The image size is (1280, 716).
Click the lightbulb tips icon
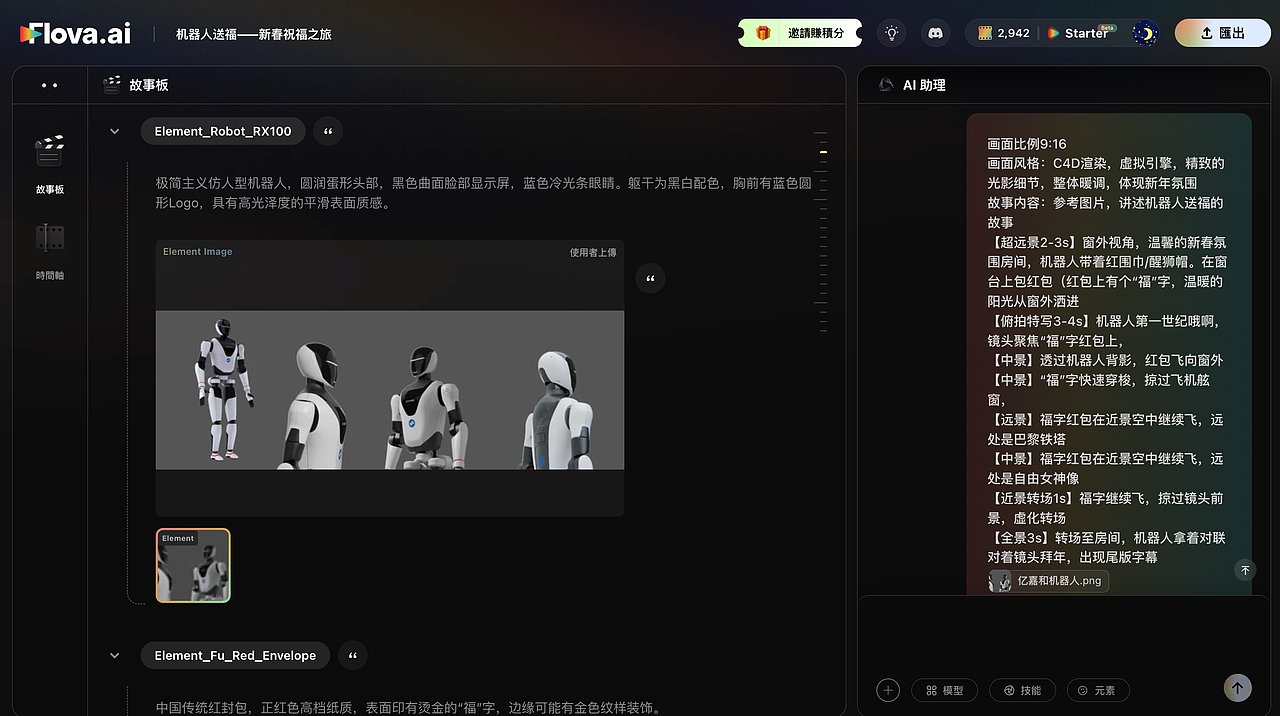pos(891,33)
